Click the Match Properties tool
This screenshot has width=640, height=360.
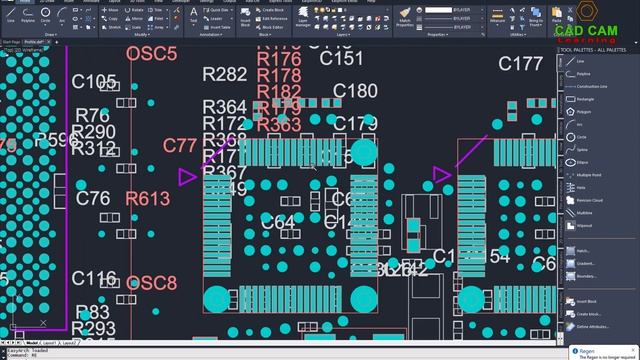[x=404, y=17]
